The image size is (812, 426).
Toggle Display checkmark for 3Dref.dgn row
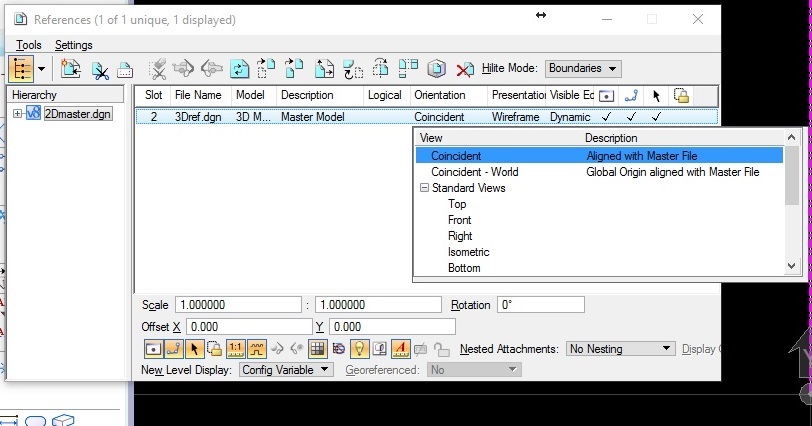(x=606, y=117)
